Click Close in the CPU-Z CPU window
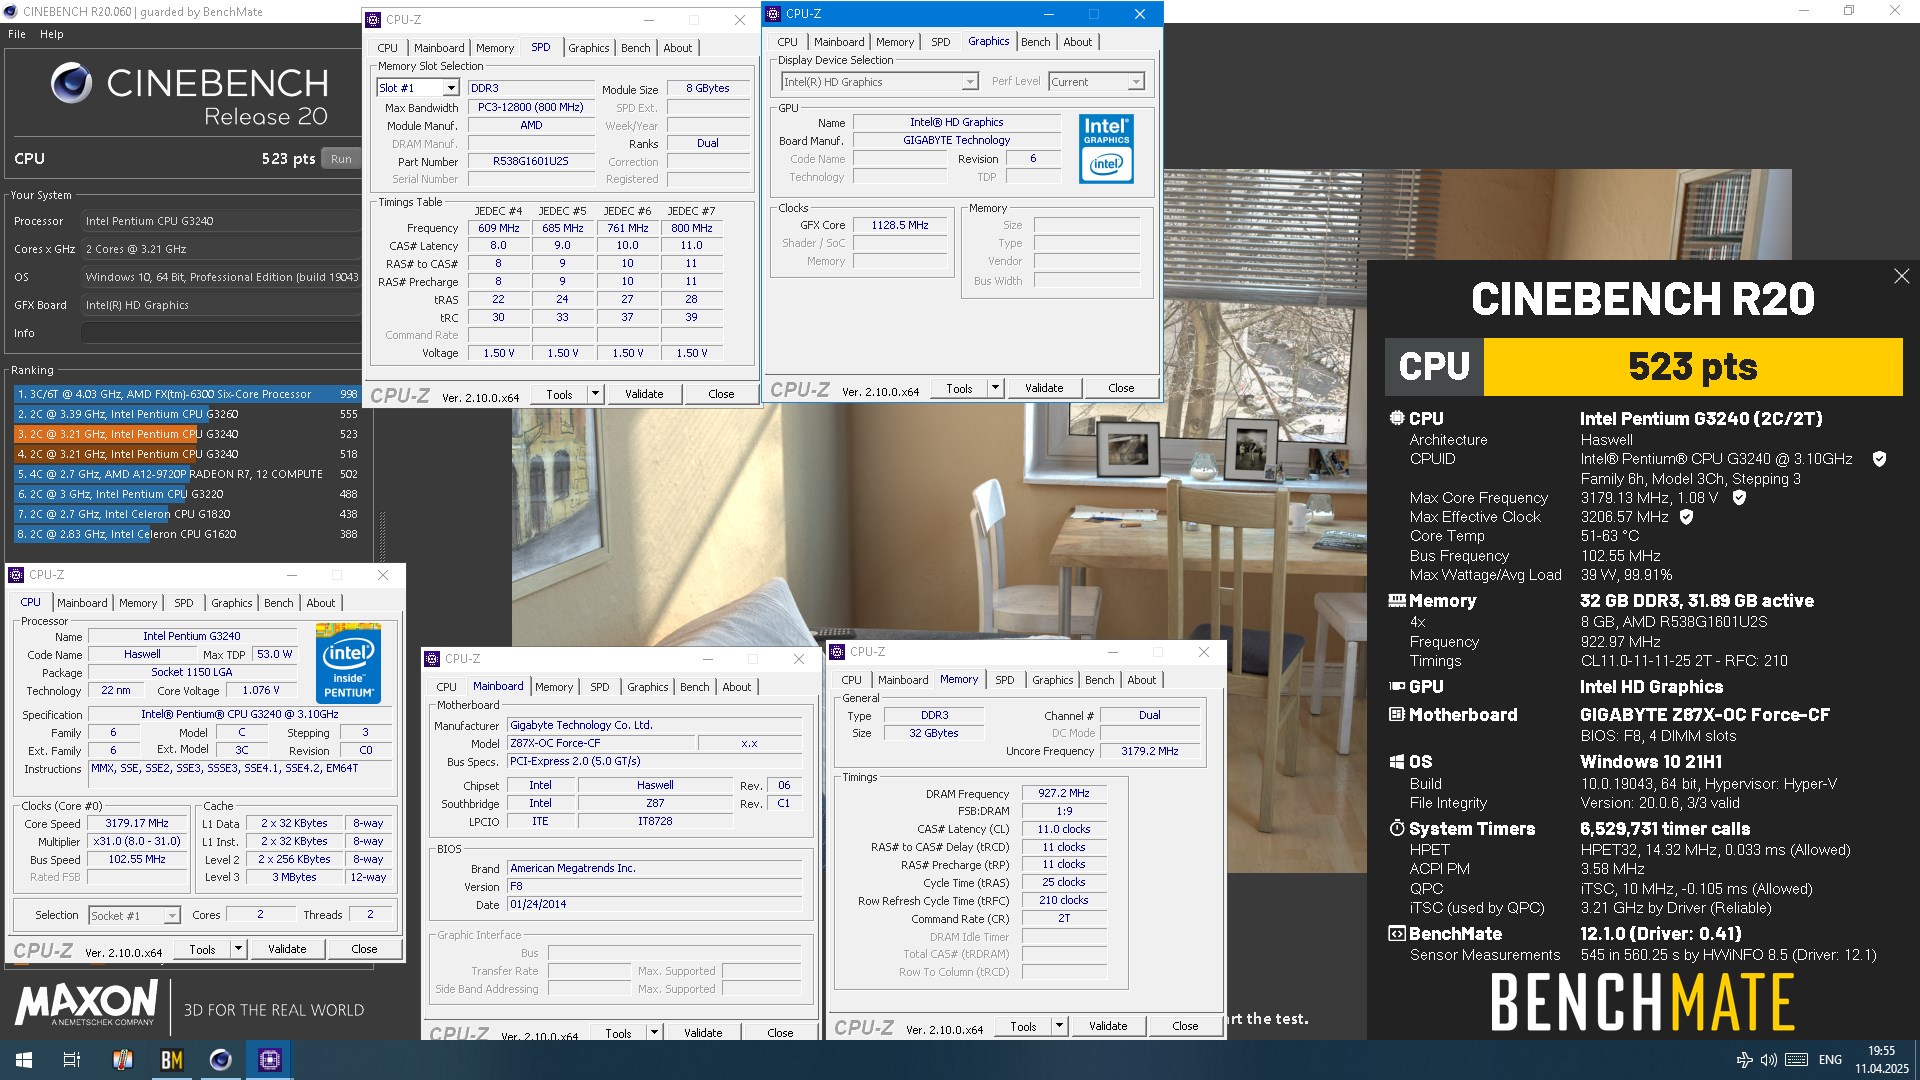This screenshot has height=1080, width=1920. [364, 949]
